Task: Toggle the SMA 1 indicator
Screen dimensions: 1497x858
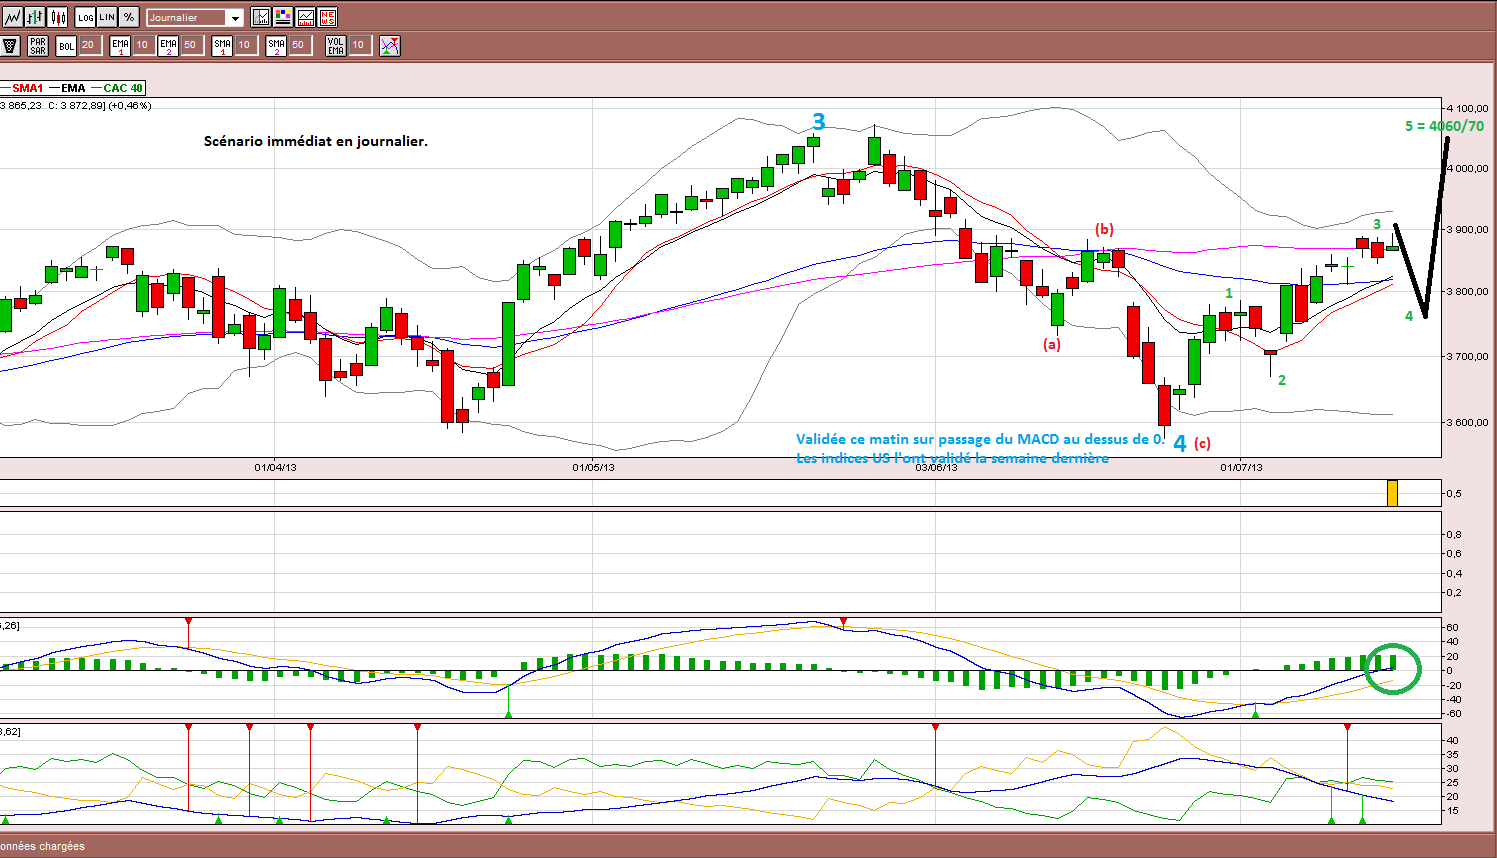Action: coord(222,46)
